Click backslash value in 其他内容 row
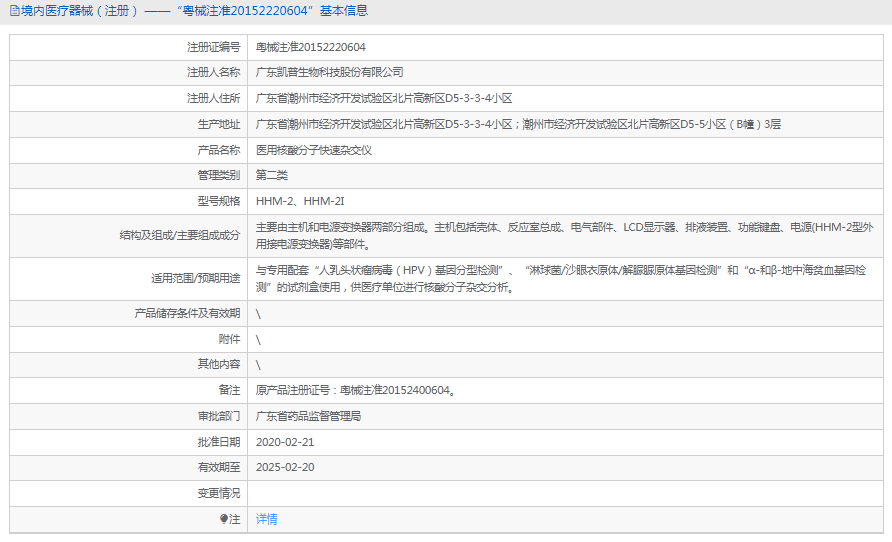892x542 pixels. point(258,365)
